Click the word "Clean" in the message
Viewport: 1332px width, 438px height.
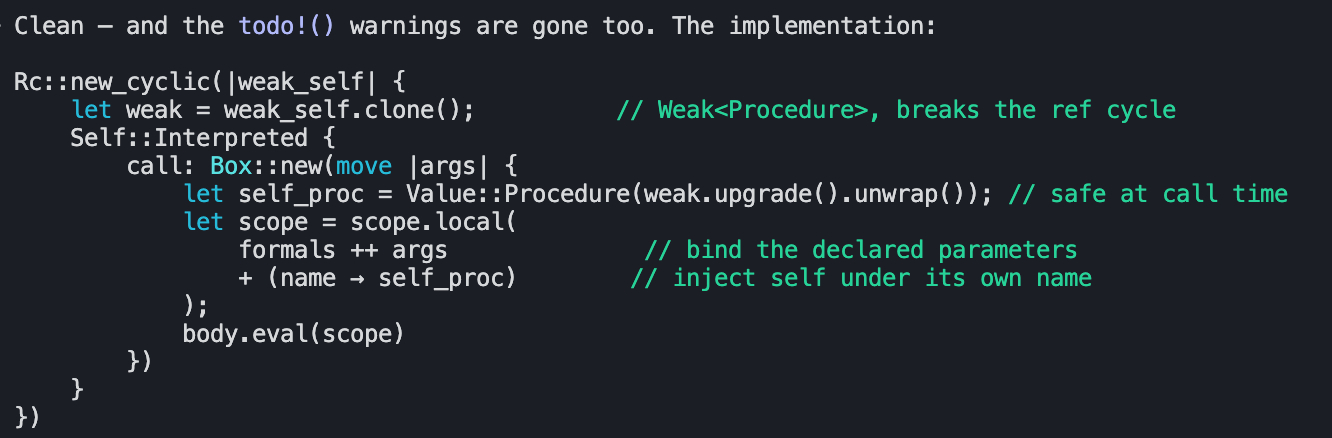click(49, 25)
